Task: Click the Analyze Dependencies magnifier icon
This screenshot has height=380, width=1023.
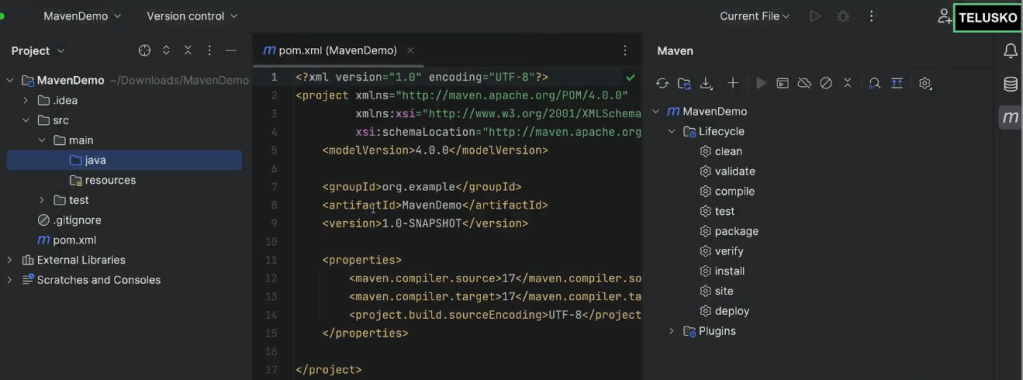Action: click(x=875, y=83)
